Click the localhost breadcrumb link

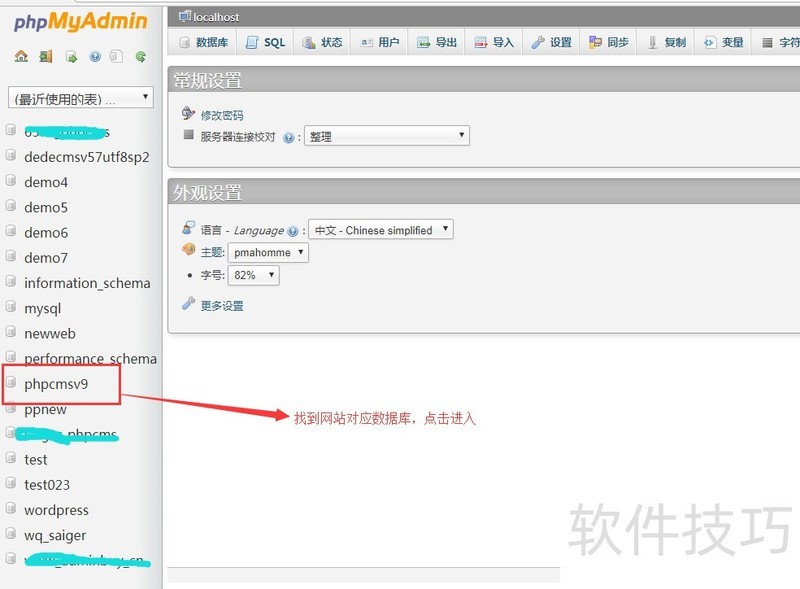coord(216,17)
